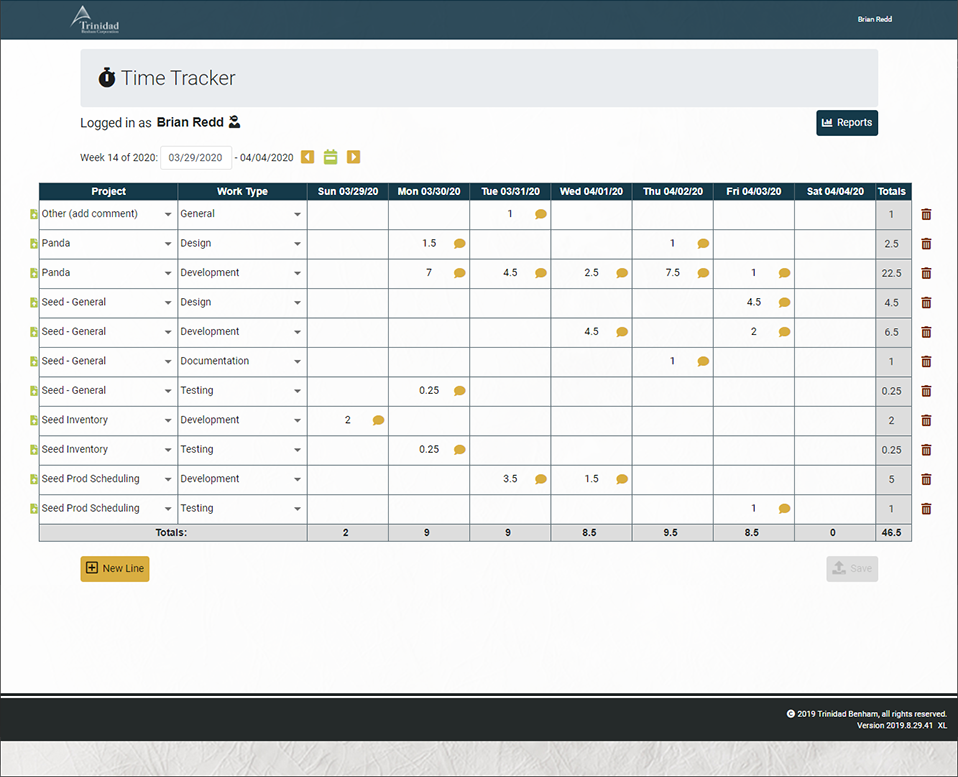
Task: Remove the Seed Prod Scheduling Development row
Action: pyautogui.click(x=926, y=480)
